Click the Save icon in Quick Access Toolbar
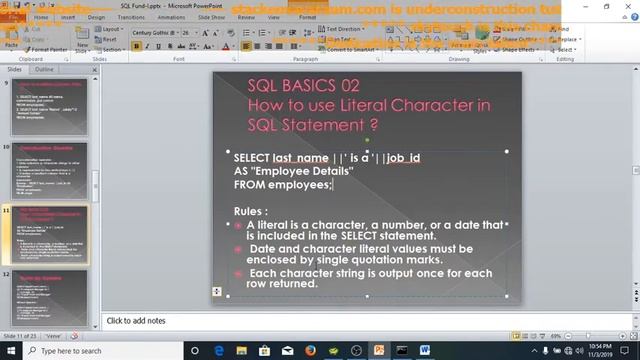 (17, 5)
